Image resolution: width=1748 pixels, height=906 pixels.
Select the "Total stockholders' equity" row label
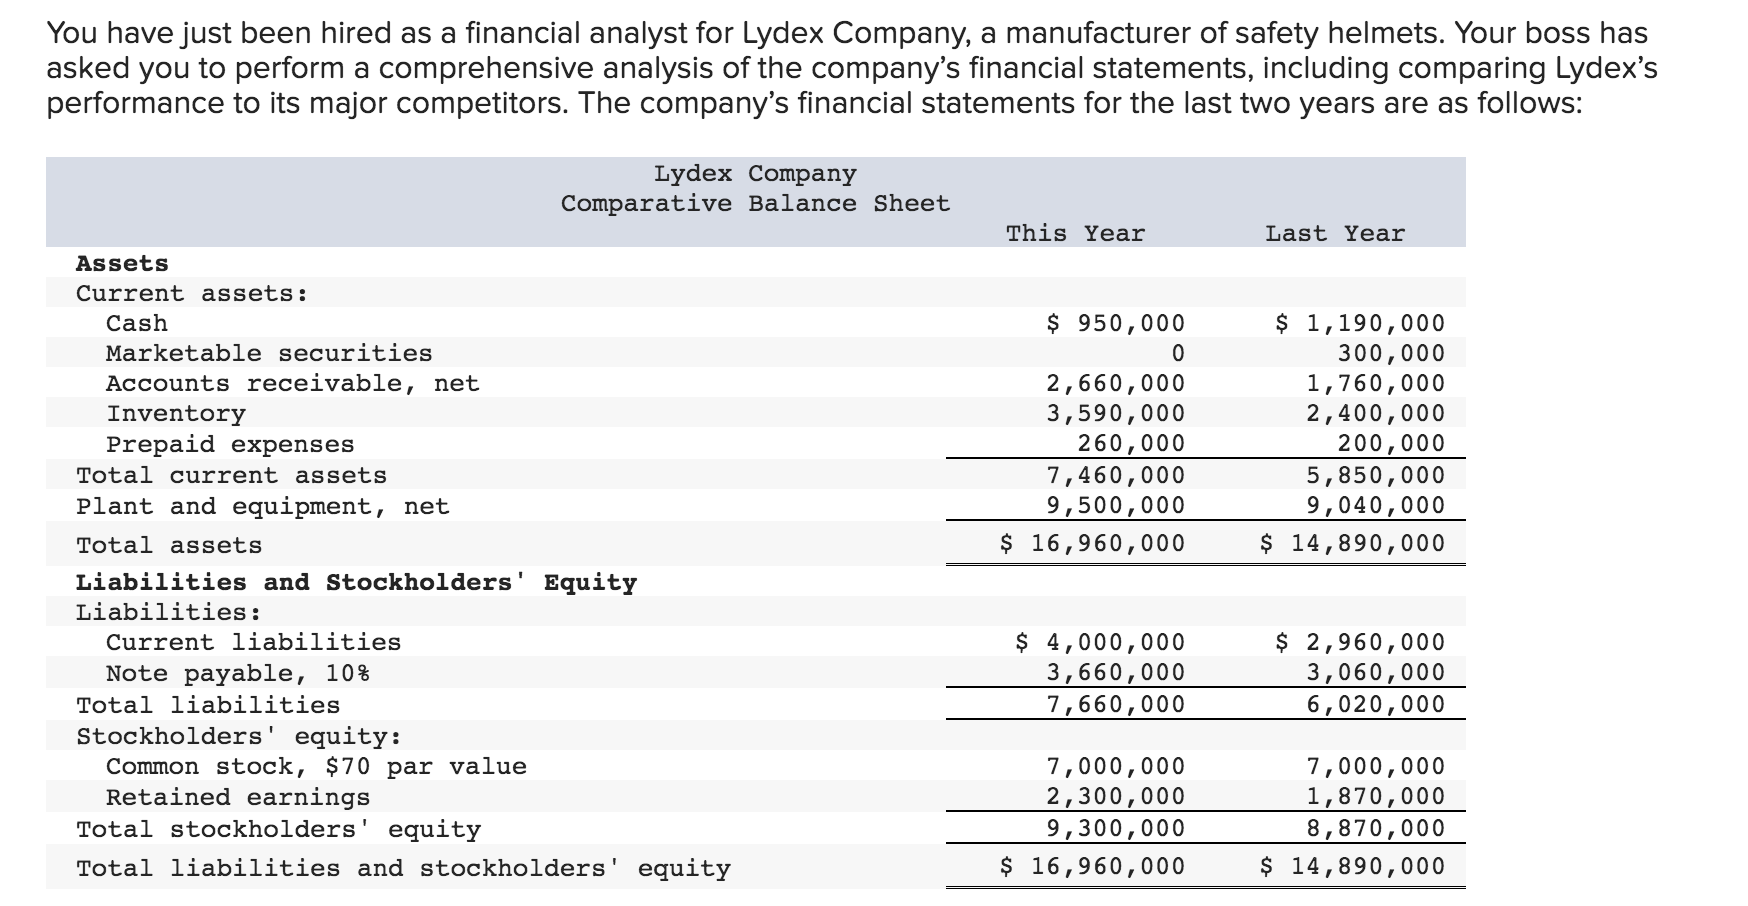point(278,830)
